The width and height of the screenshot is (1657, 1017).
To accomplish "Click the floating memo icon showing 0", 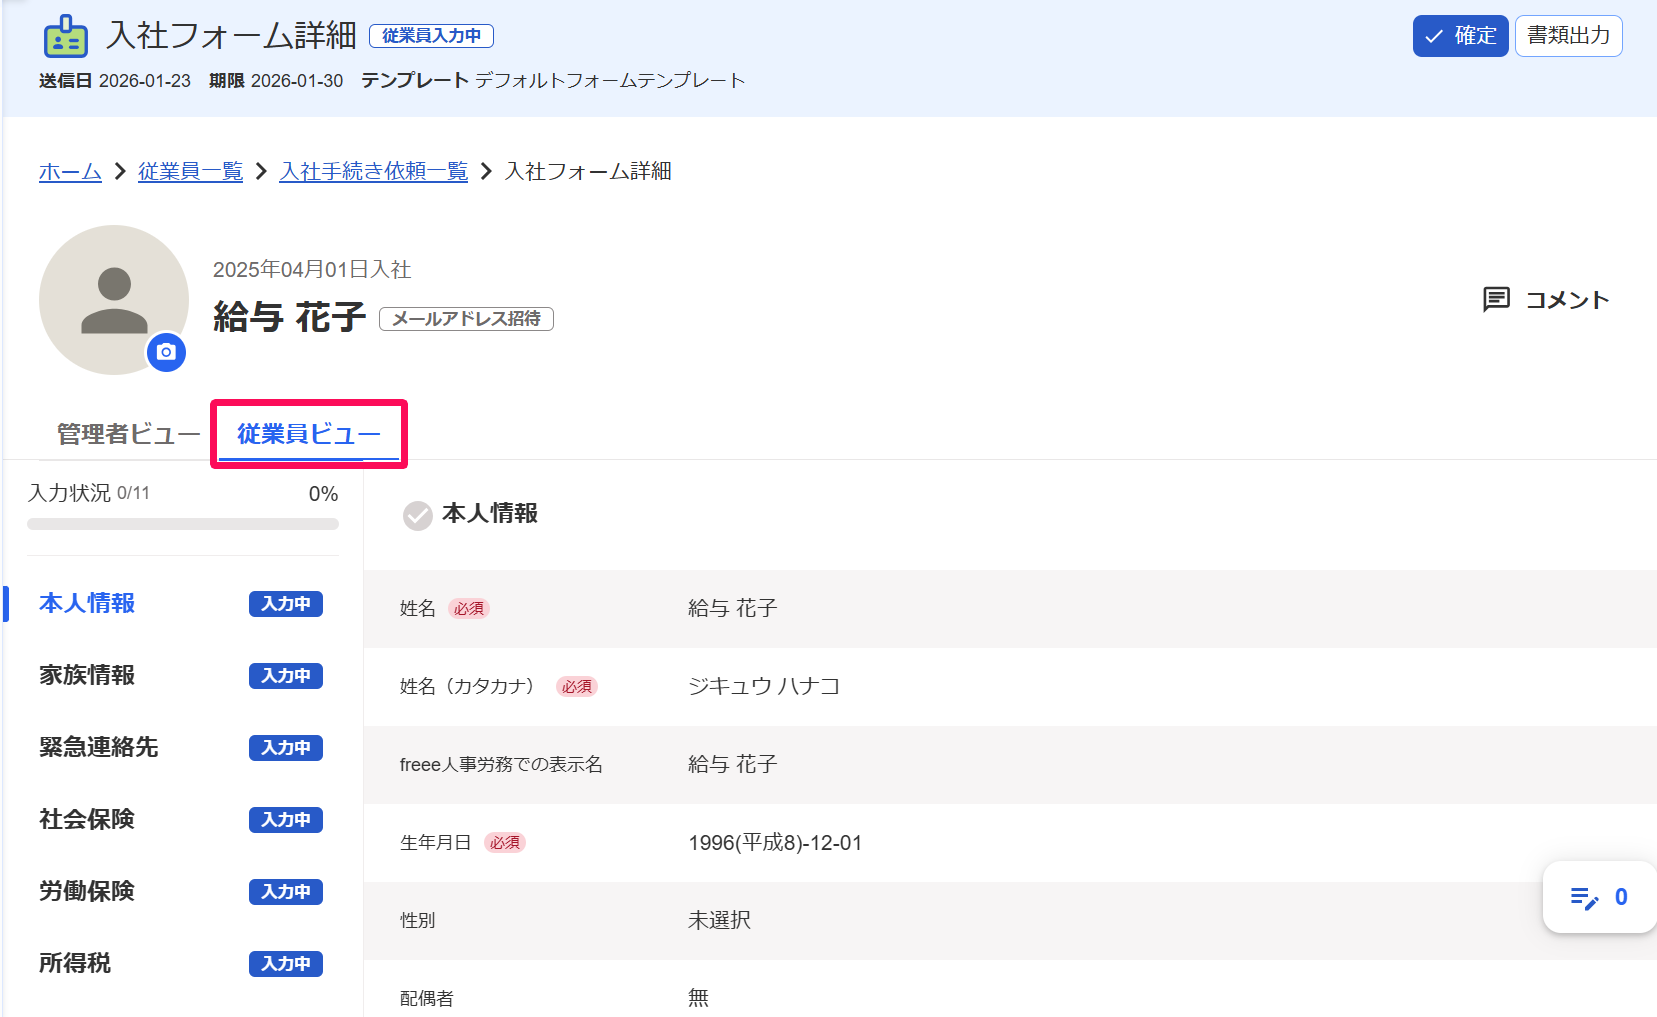I will click(1586, 897).
